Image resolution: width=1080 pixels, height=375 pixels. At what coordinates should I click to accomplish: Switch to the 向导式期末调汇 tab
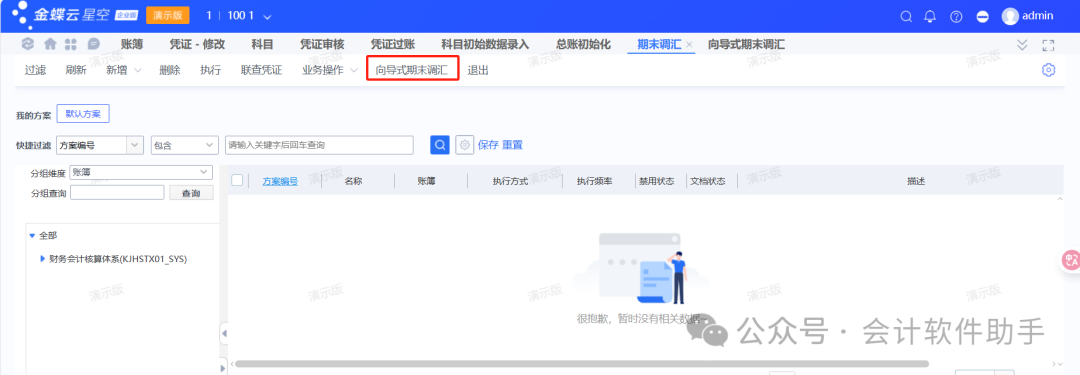747,45
